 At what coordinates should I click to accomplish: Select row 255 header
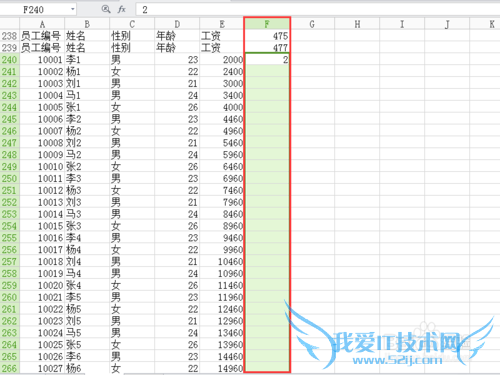(10, 238)
